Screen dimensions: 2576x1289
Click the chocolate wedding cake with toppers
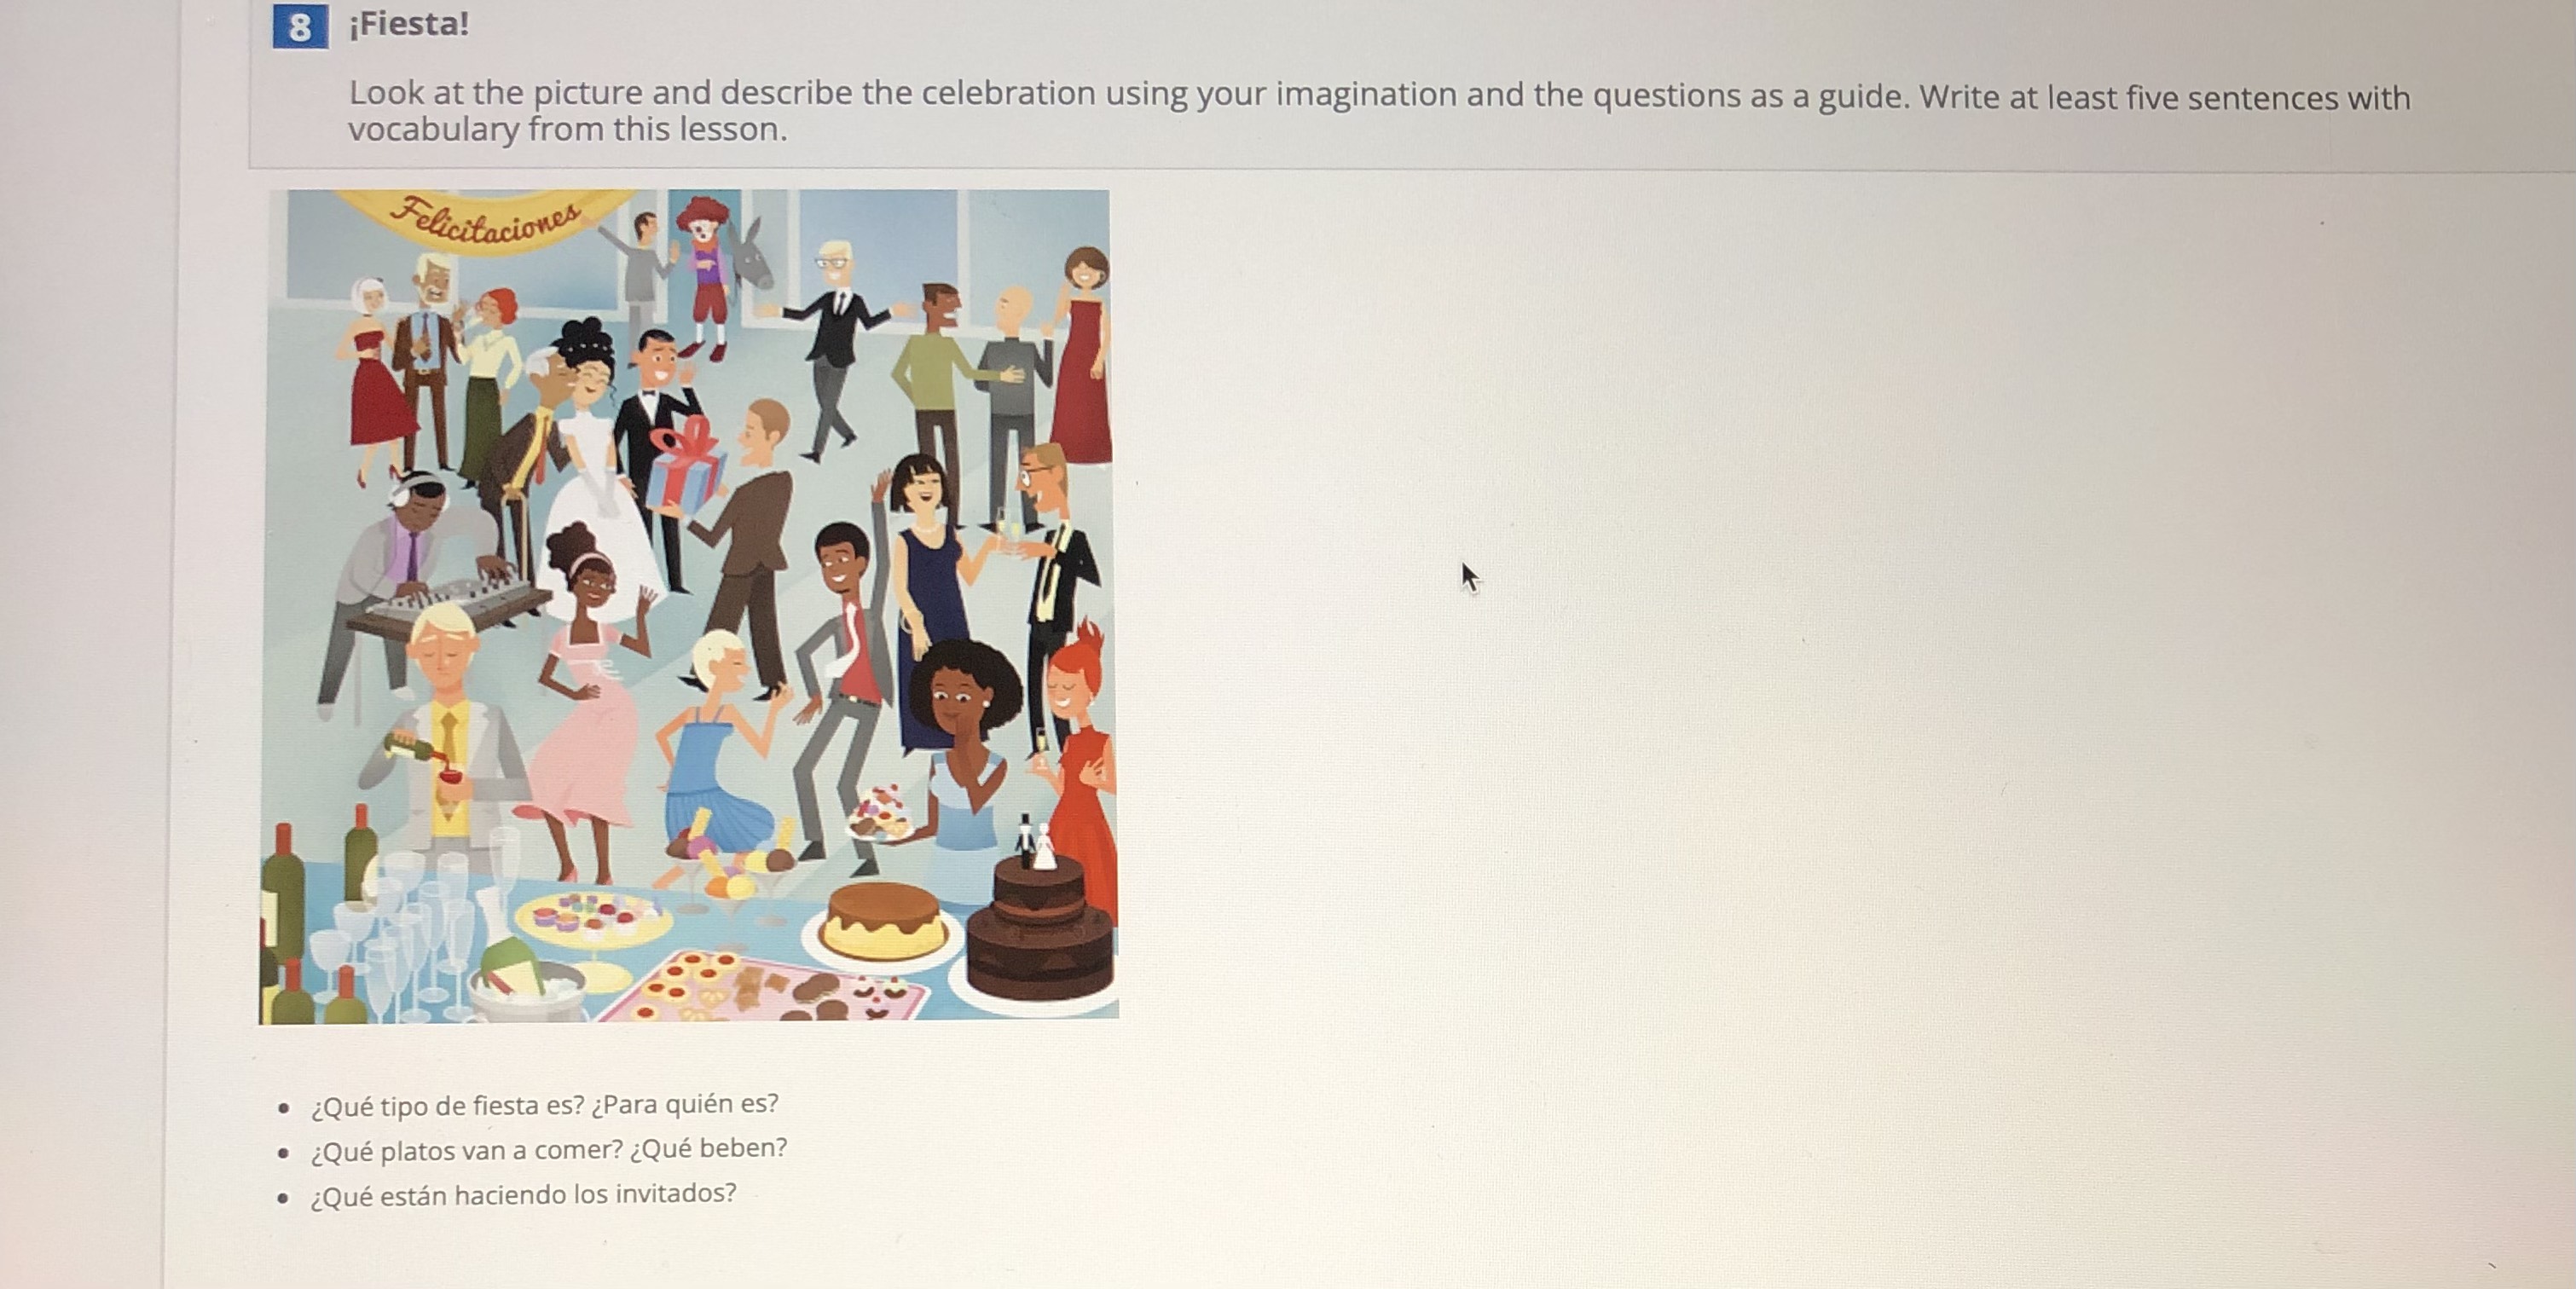1040,918
